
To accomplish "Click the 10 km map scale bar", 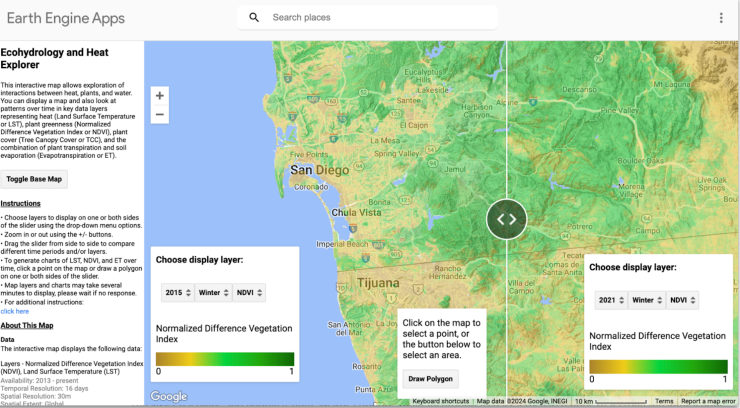I will coord(610,401).
